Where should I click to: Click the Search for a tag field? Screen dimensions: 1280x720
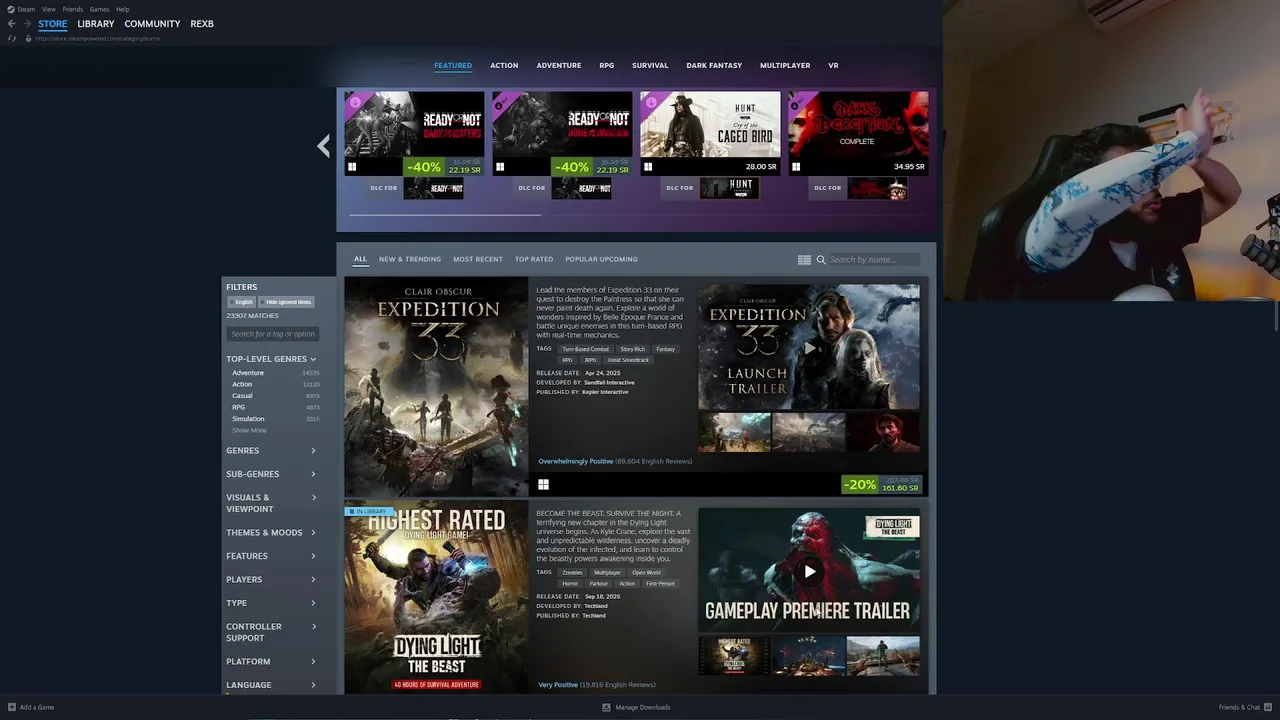point(272,334)
